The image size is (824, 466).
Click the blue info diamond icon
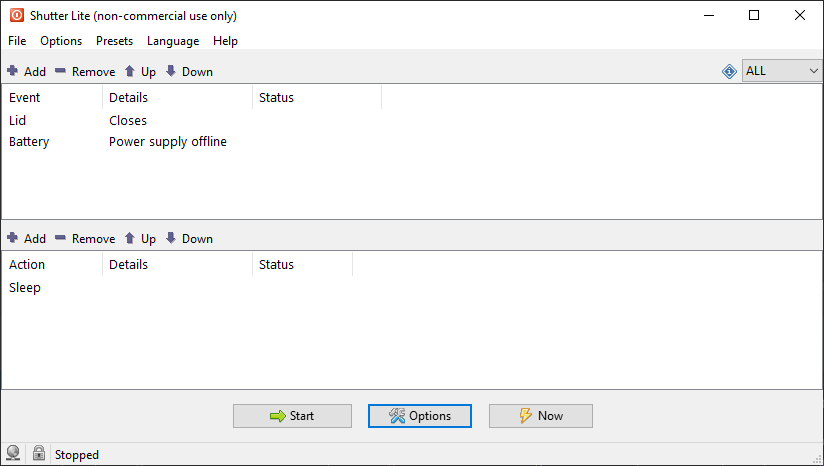coord(729,71)
